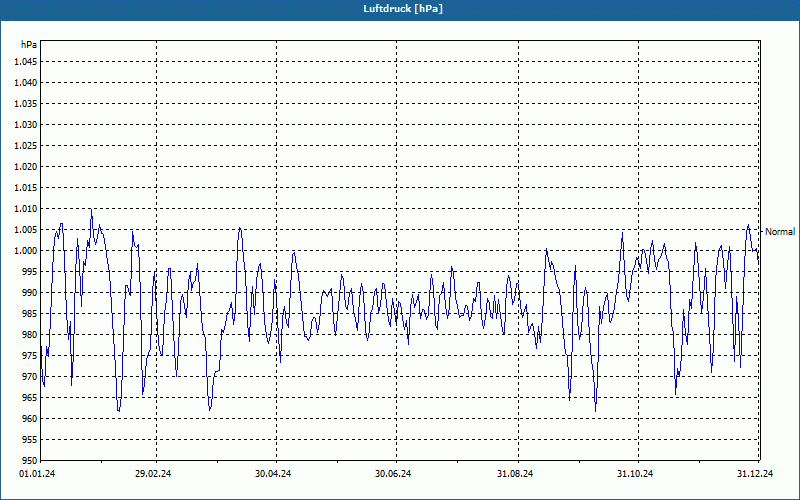Click the 'Normal' pressure marker label

[x=780, y=232]
